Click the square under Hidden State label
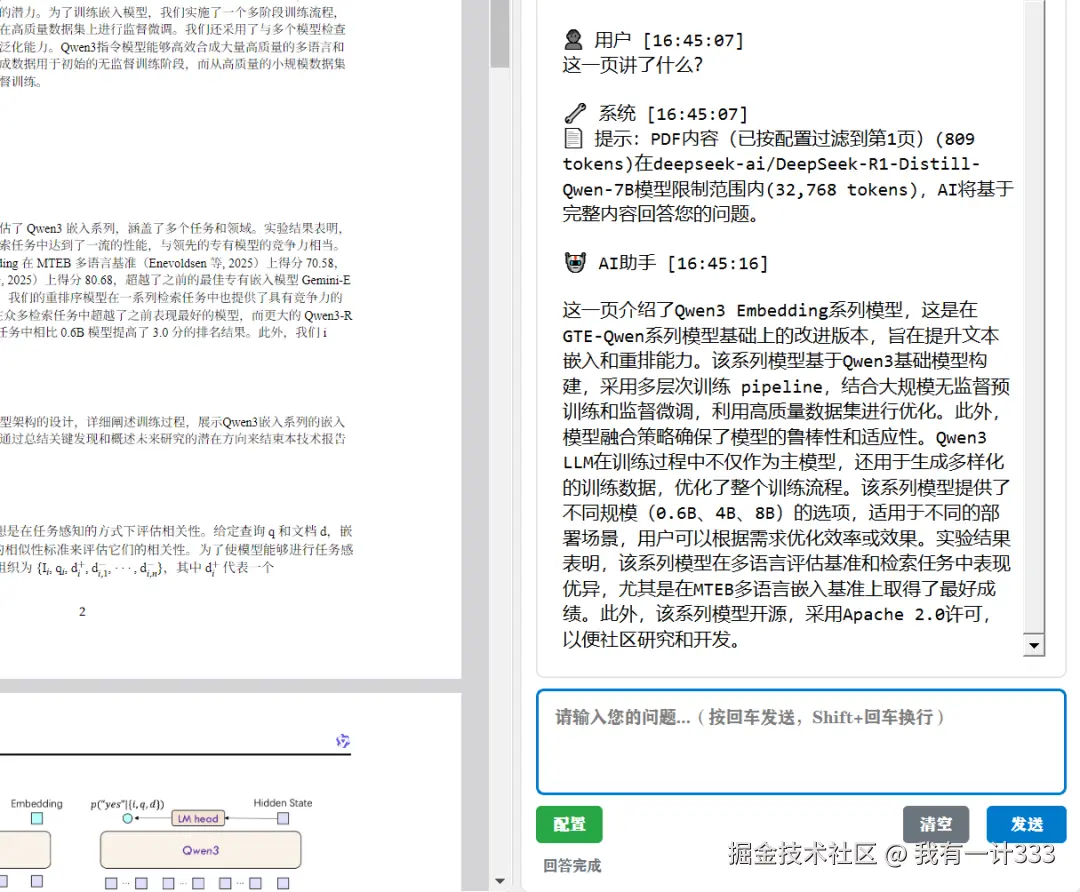Image resolution: width=1080 pixels, height=892 pixels. click(283, 818)
